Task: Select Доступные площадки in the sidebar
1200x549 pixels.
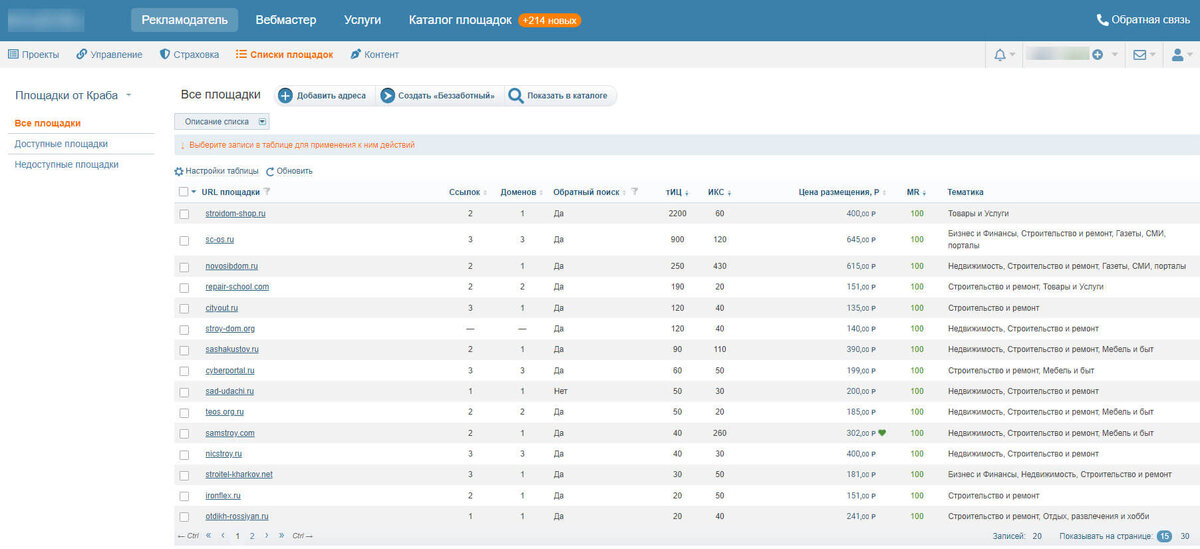Action: point(61,144)
